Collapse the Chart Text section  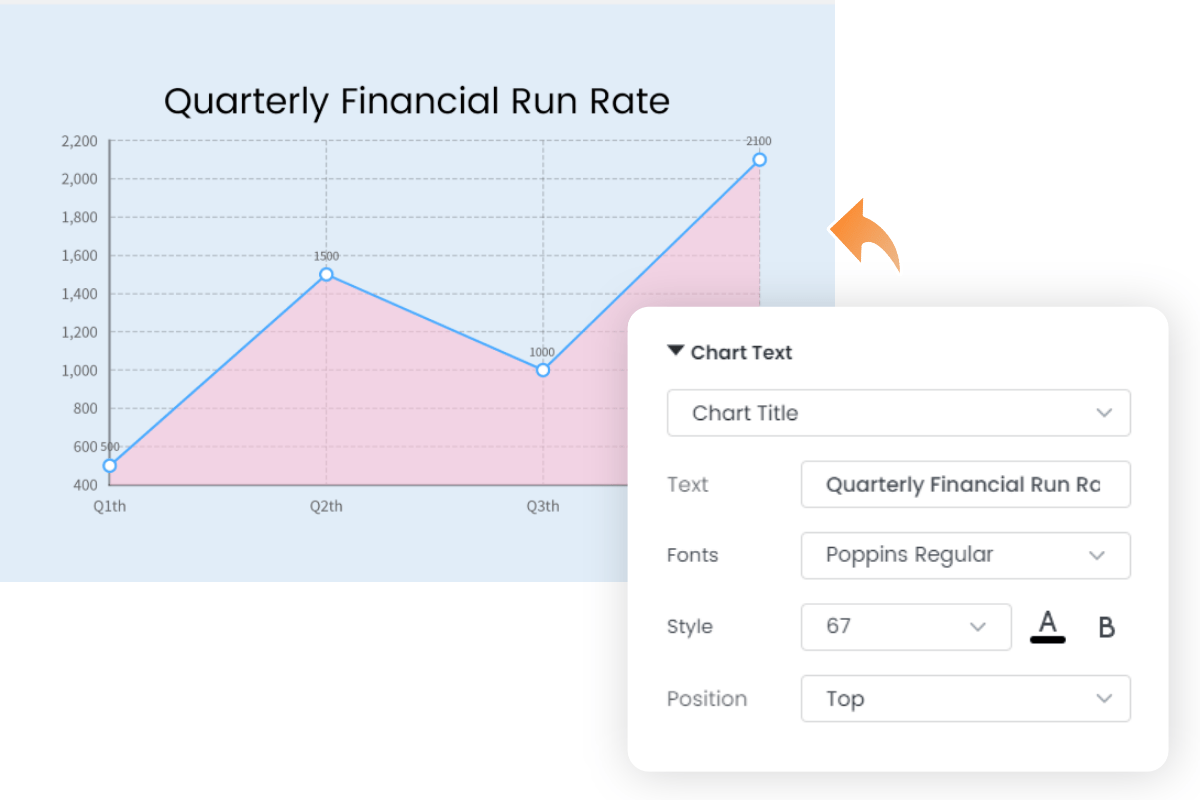[675, 351]
